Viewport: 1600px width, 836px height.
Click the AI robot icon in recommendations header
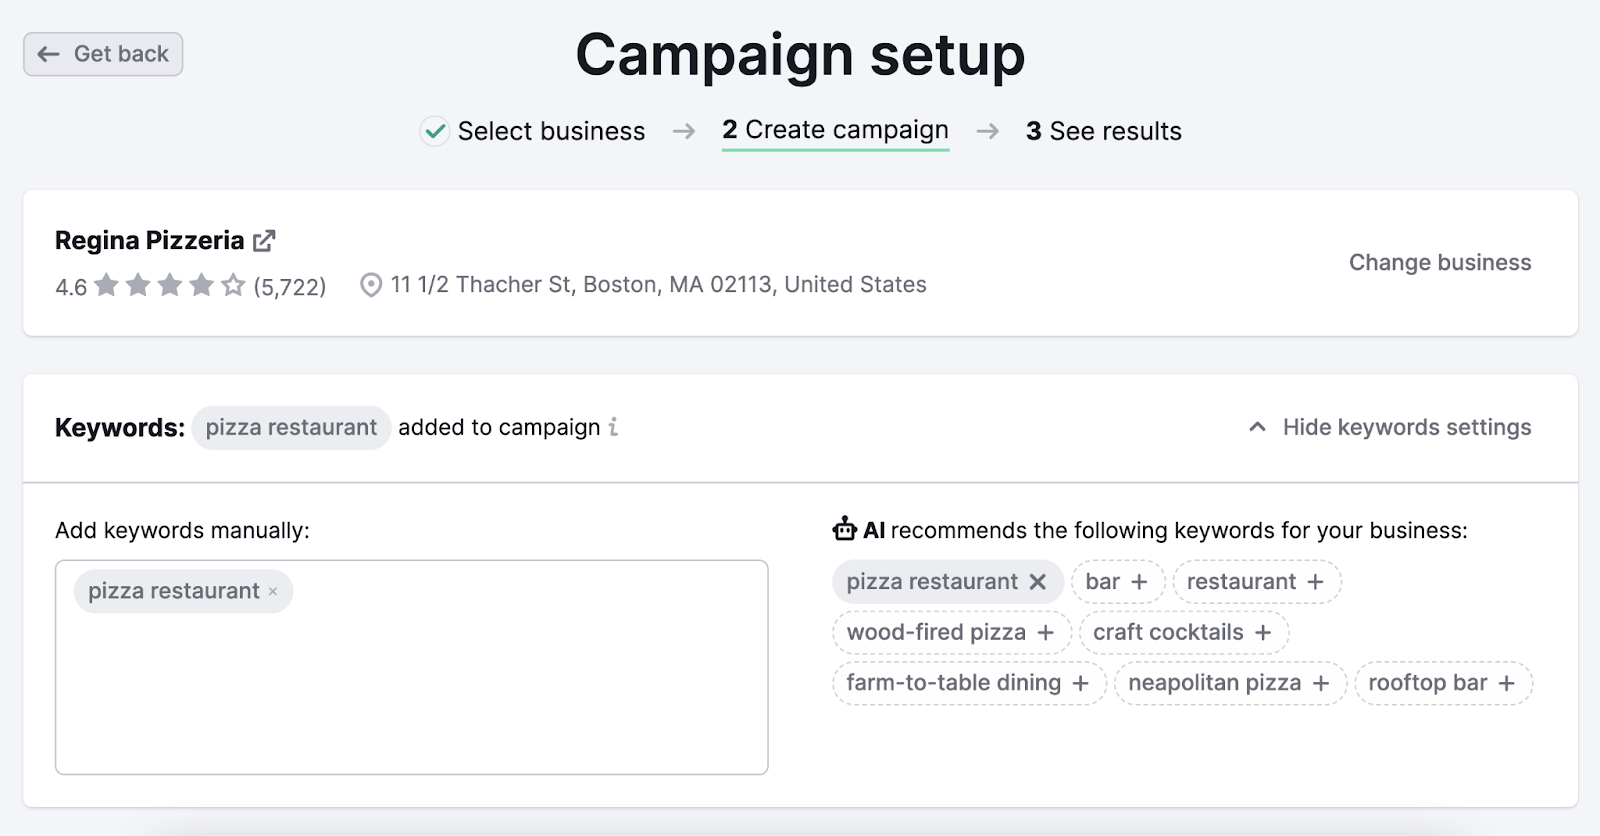(845, 530)
